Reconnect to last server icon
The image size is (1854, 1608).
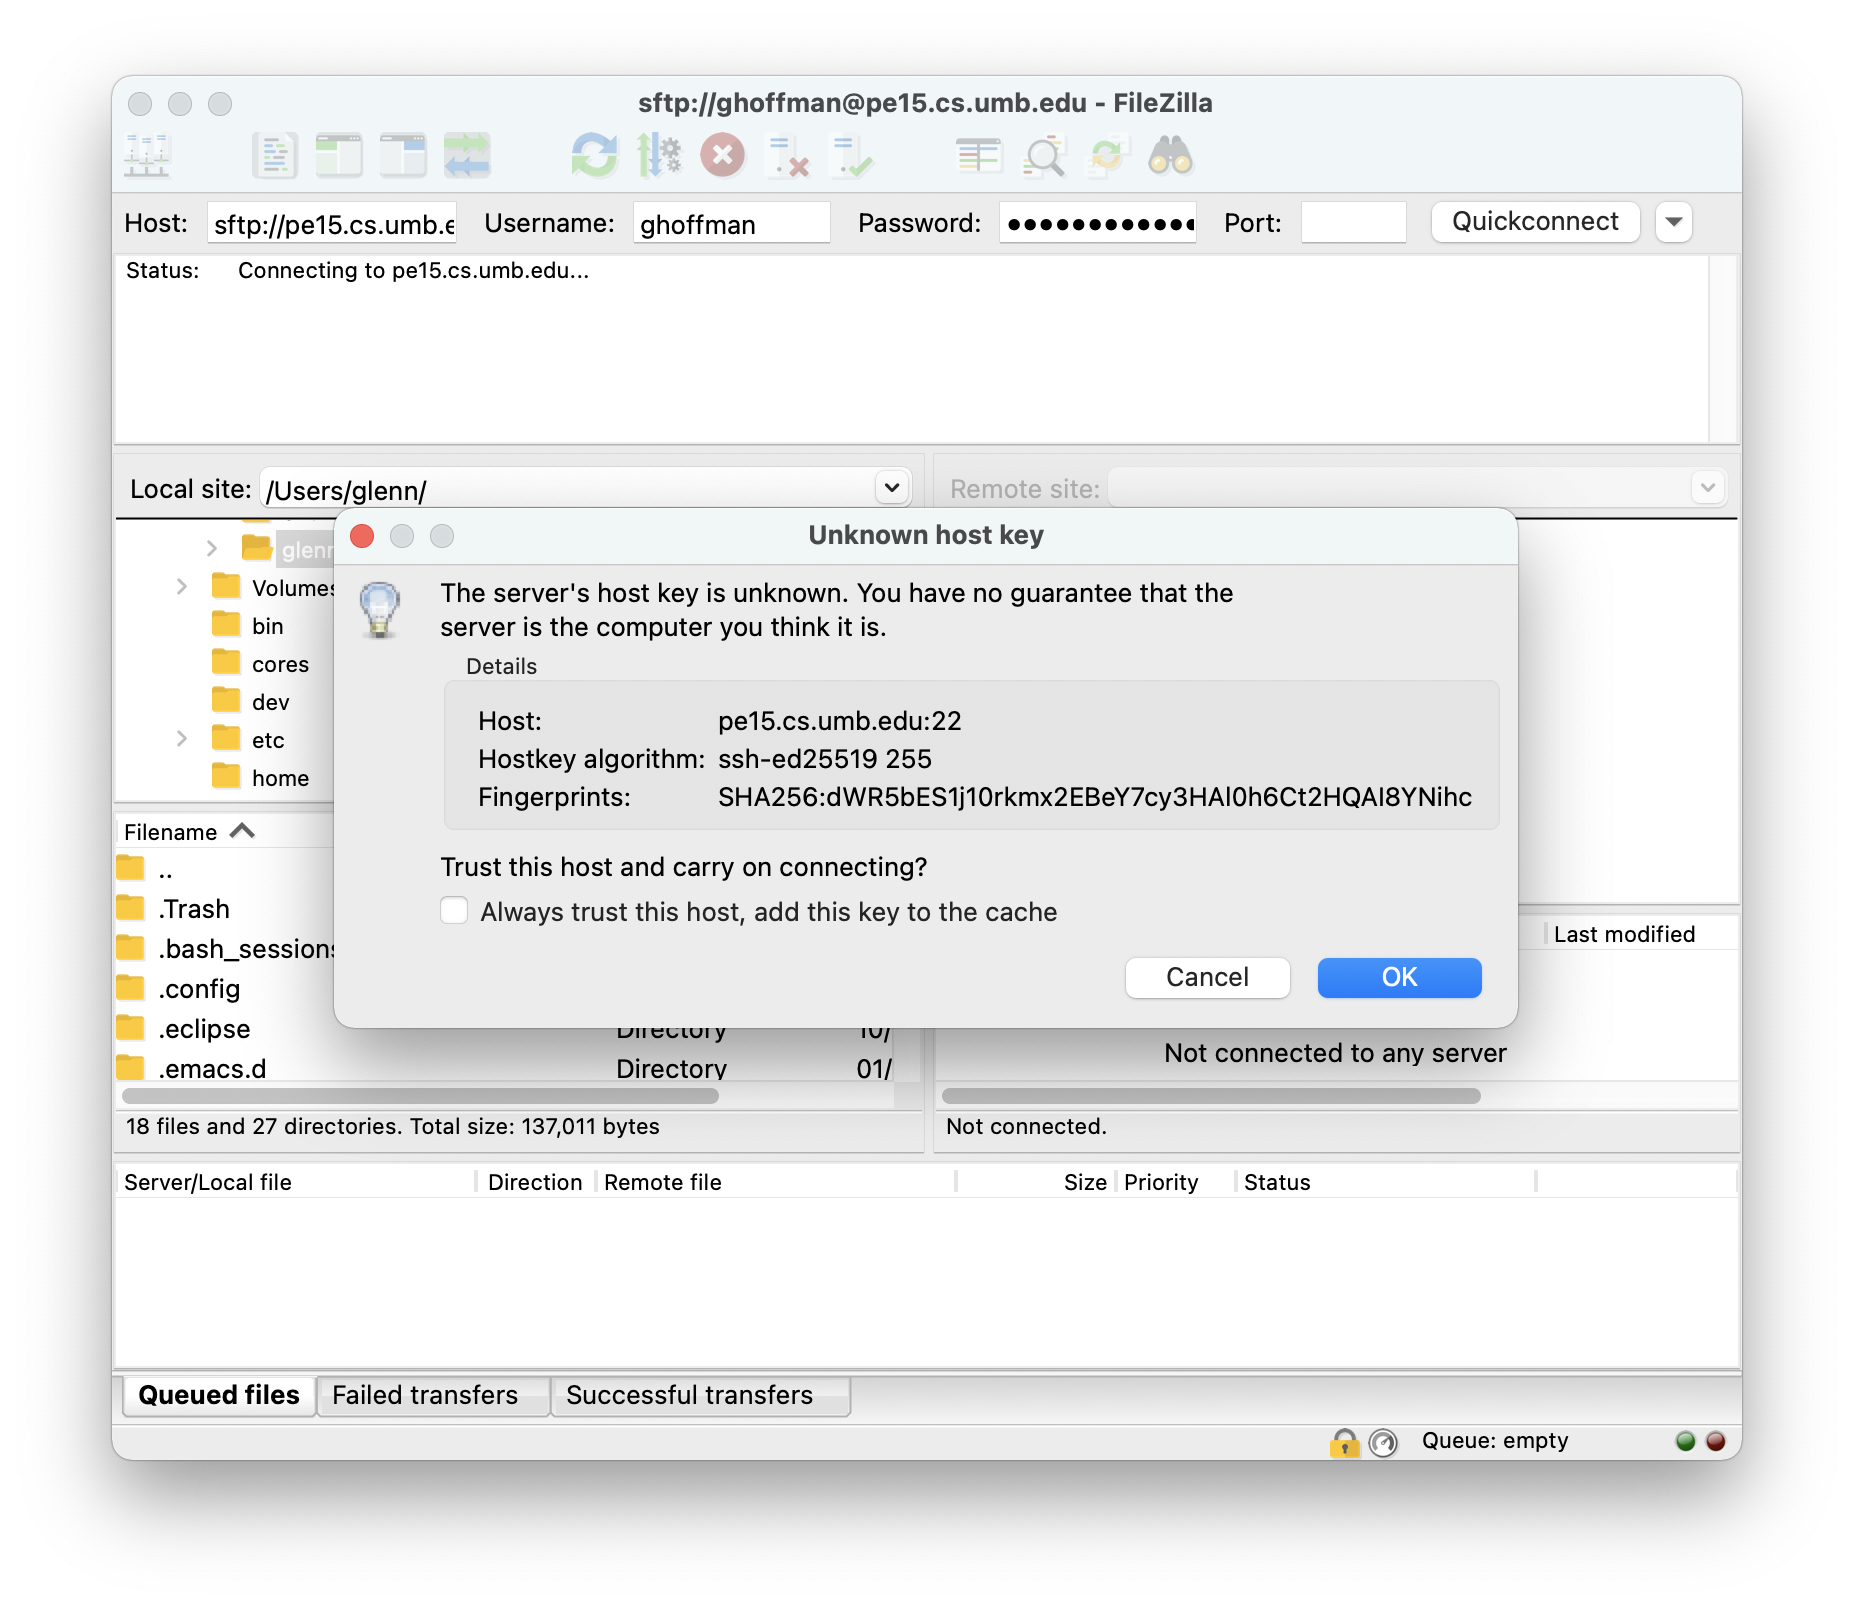851,156
